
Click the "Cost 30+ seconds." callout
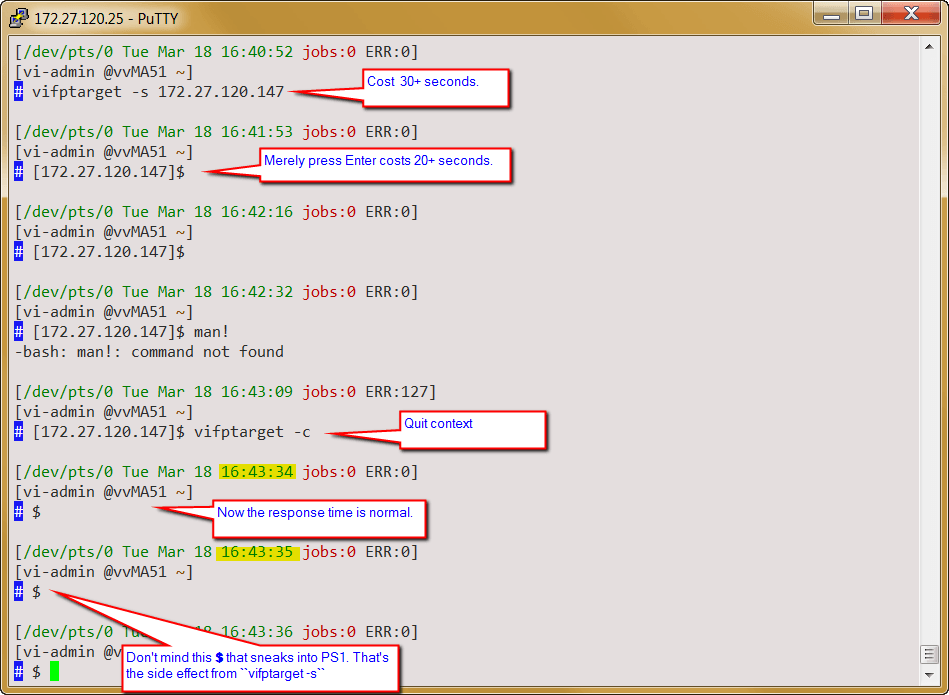click(435, 87)
